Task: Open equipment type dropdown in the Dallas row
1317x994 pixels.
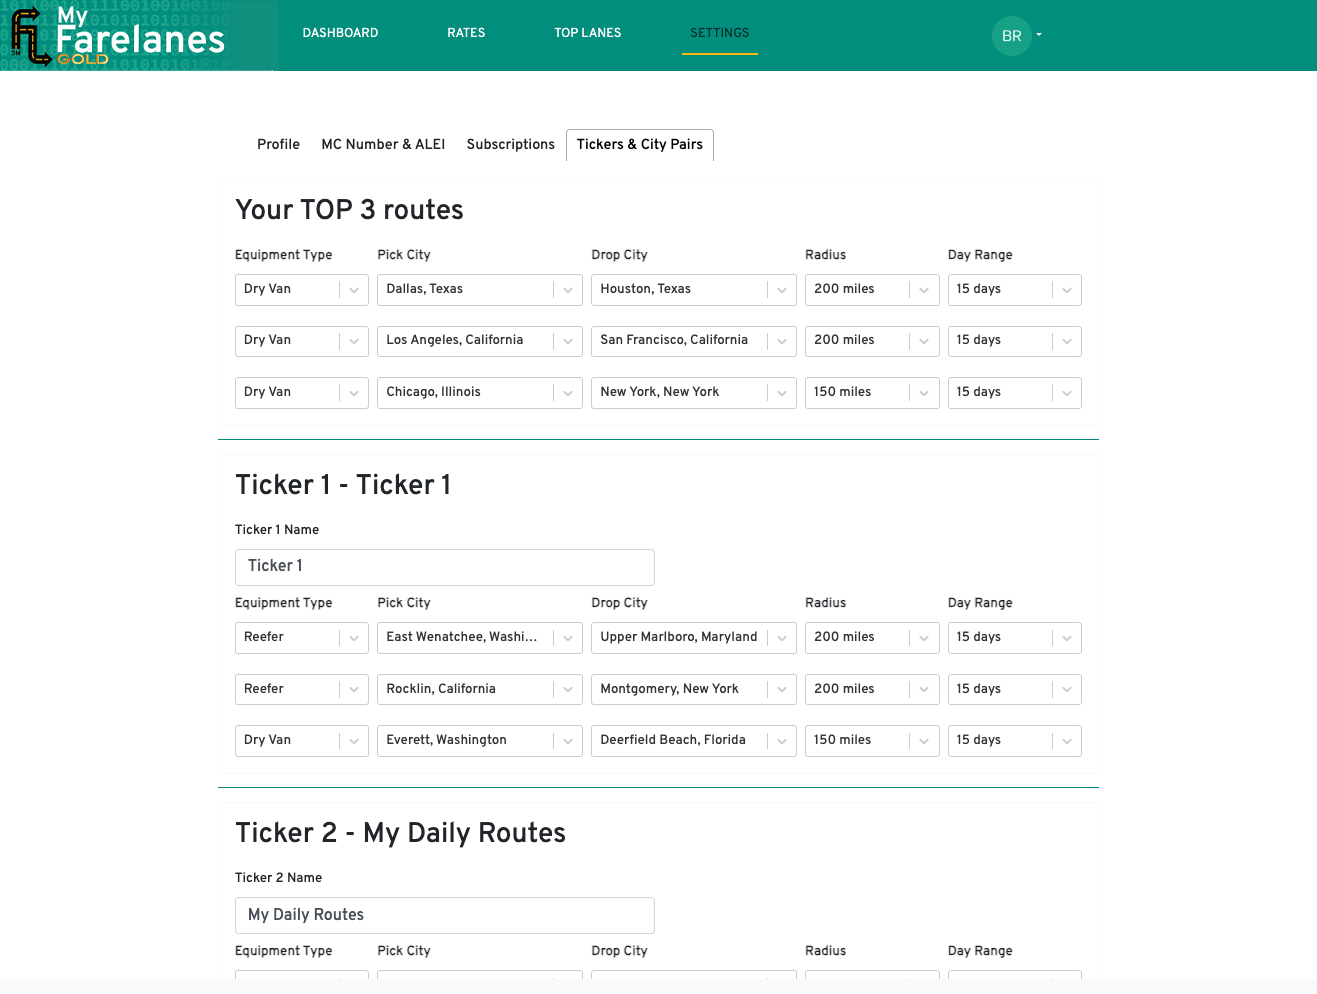Action: pos(302,289)
